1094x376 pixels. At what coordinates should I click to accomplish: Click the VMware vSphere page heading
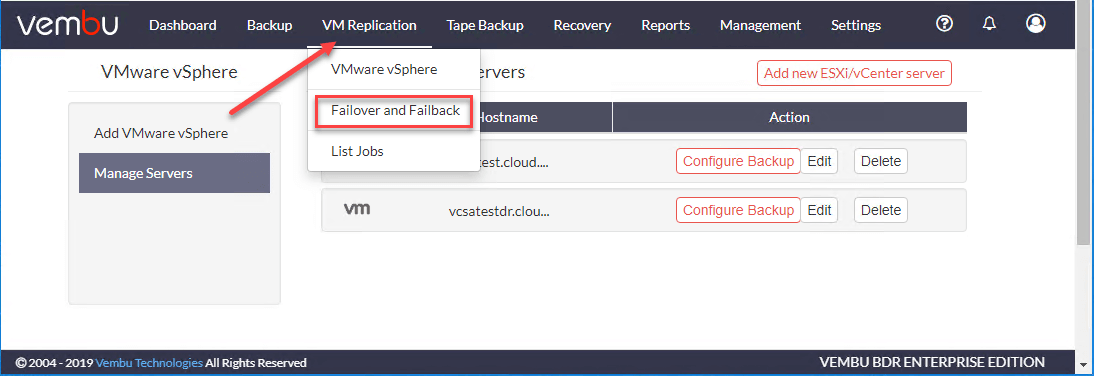coord(170,72)
